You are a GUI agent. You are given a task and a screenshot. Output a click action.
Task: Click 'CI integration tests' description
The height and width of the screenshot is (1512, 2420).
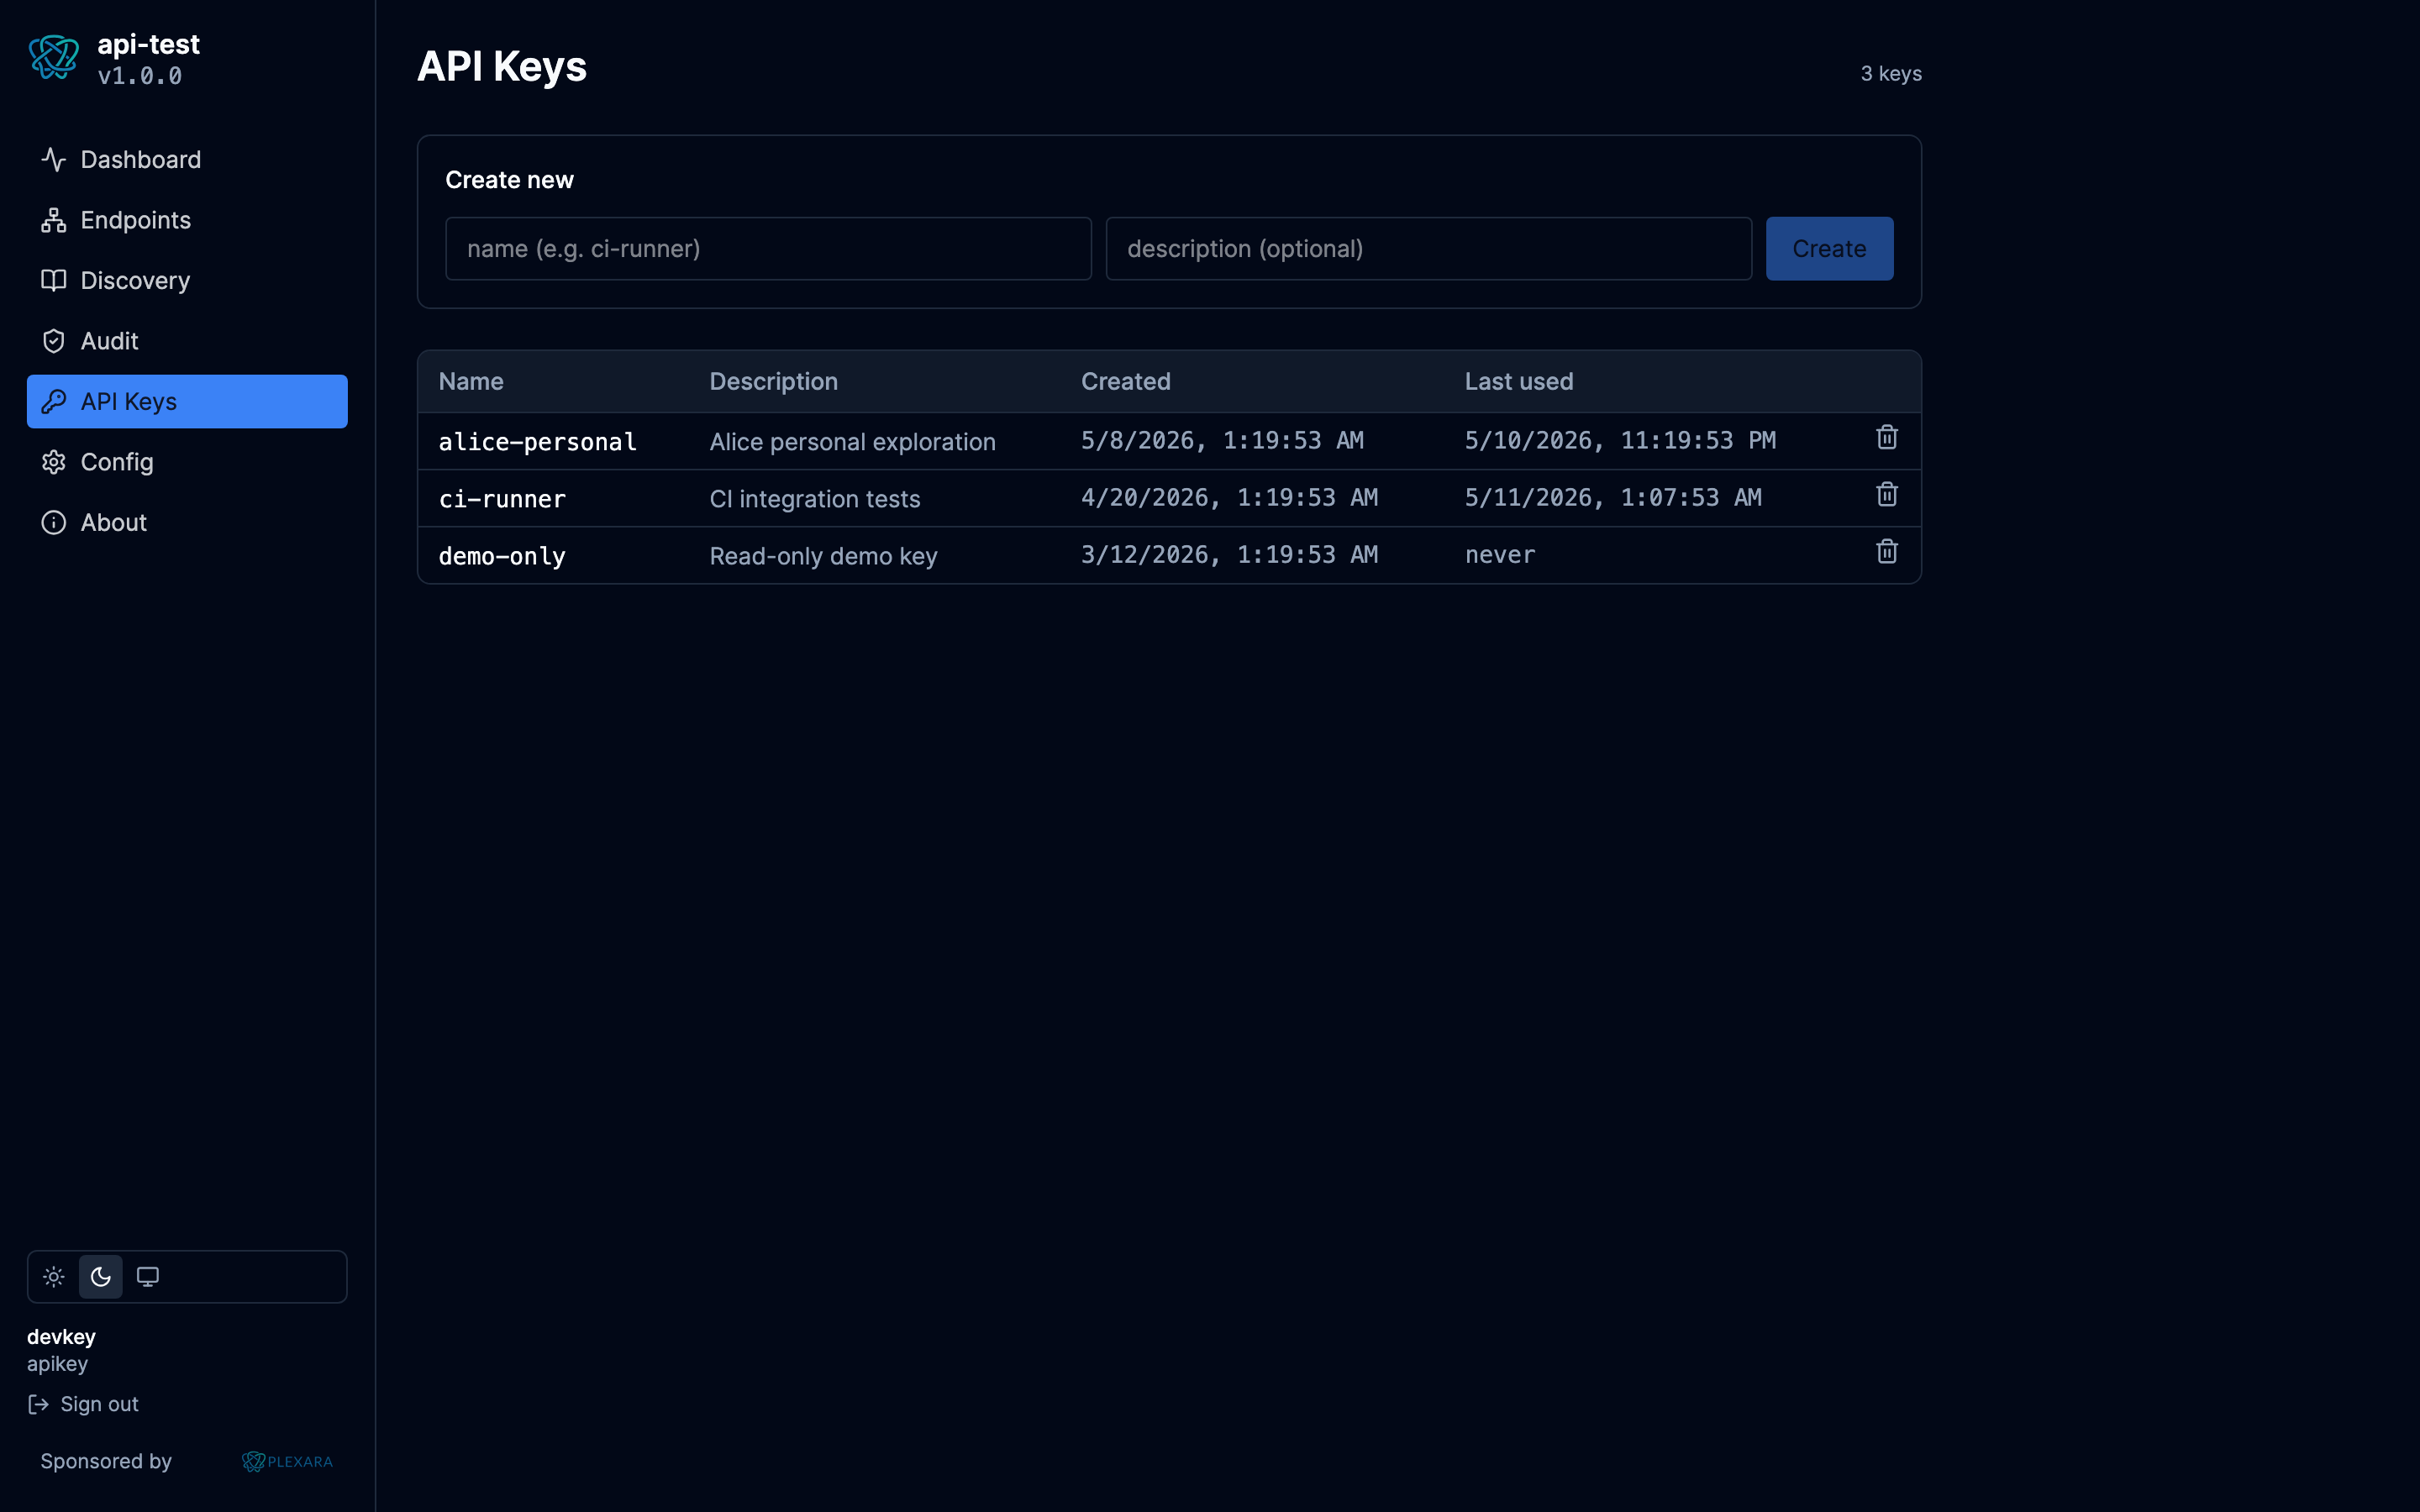tap(815, 499)
